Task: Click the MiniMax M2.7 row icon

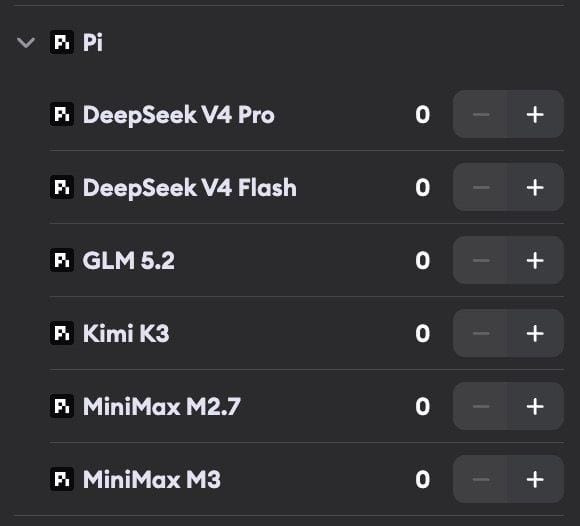Action: click(62, 406)
